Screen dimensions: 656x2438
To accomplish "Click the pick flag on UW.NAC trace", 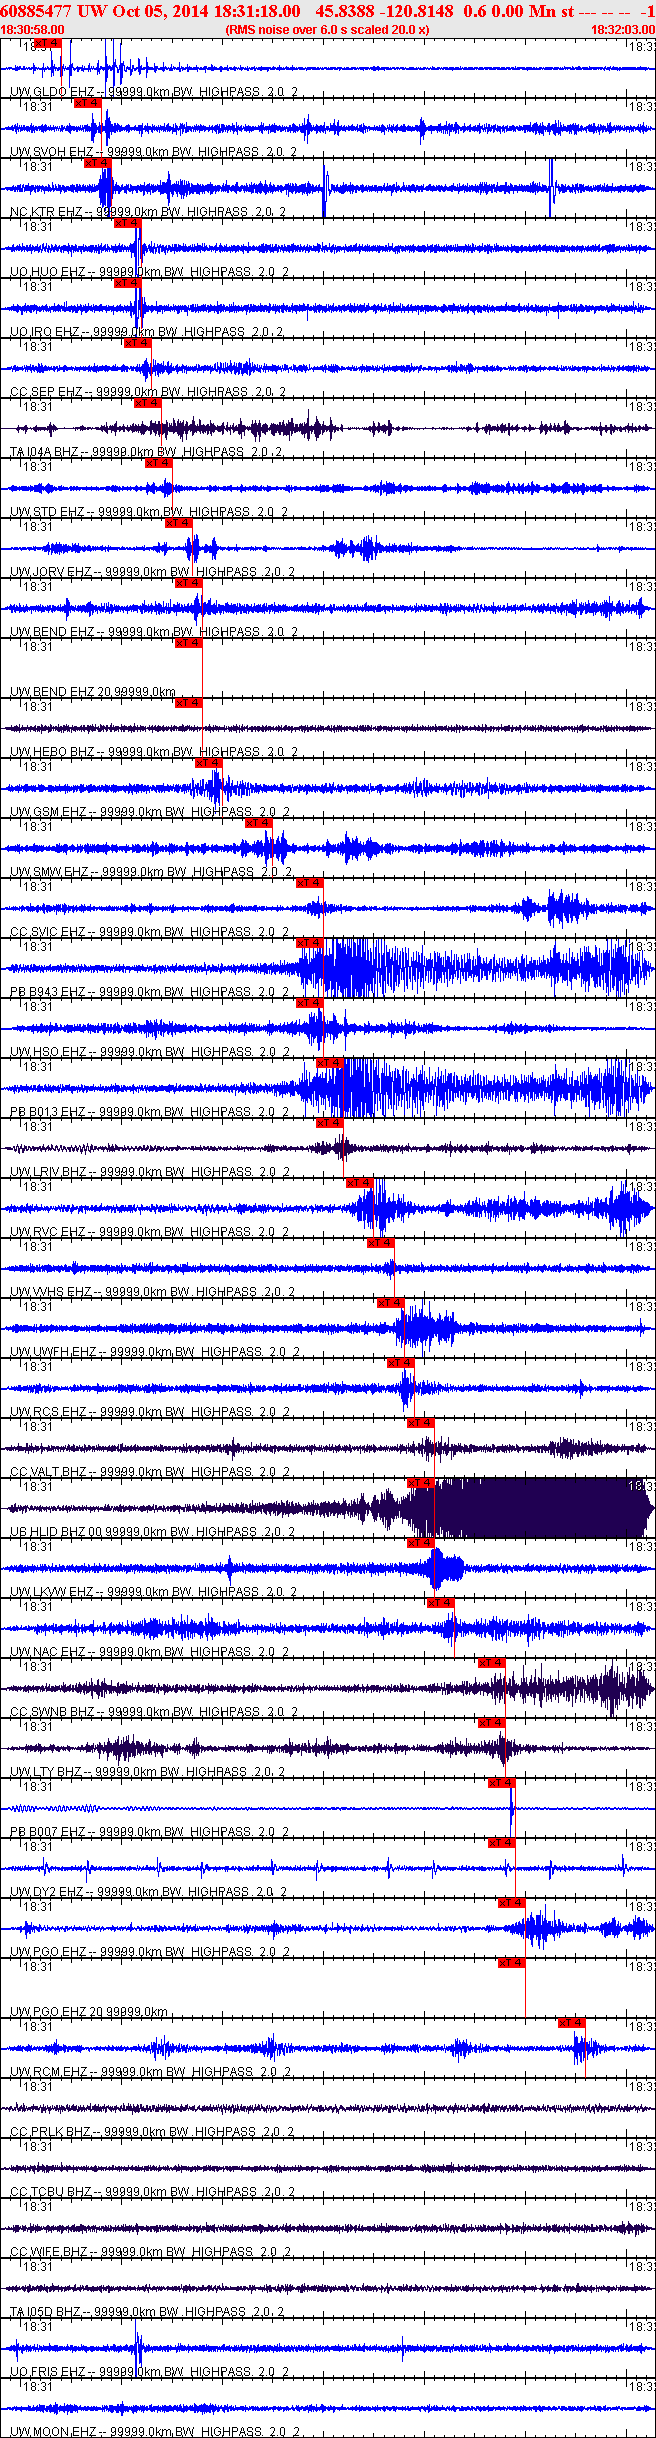I will [x=441, y=1603].
